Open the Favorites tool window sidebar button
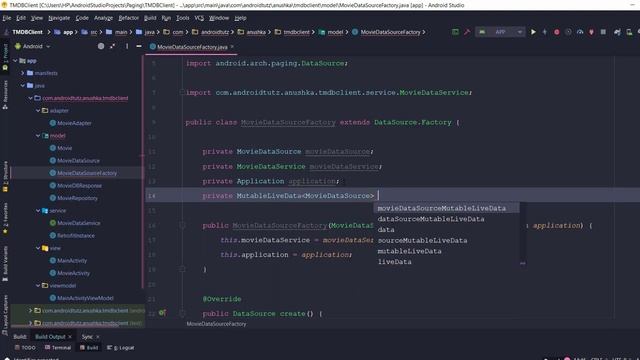Screen dimensions: 640x360 point(5,218)
